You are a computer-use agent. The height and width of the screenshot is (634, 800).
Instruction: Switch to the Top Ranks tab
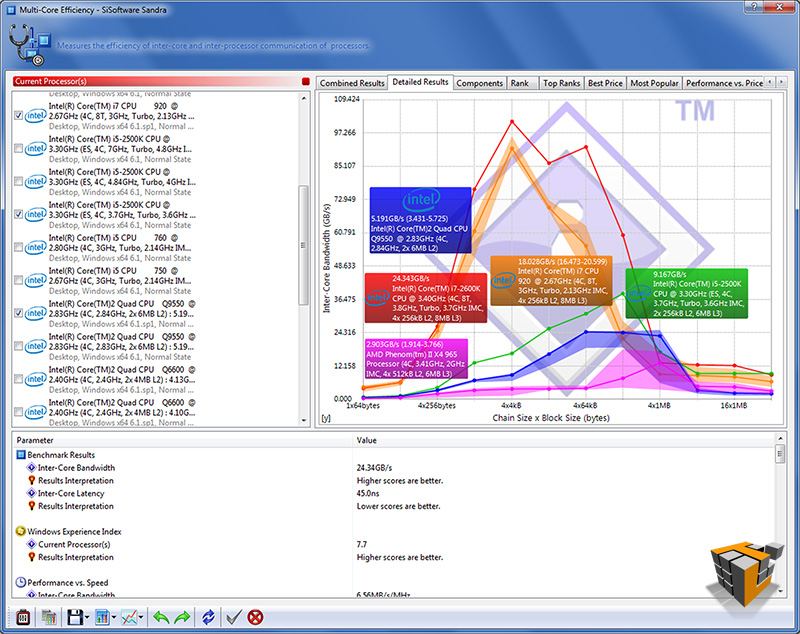click(561, 83)
